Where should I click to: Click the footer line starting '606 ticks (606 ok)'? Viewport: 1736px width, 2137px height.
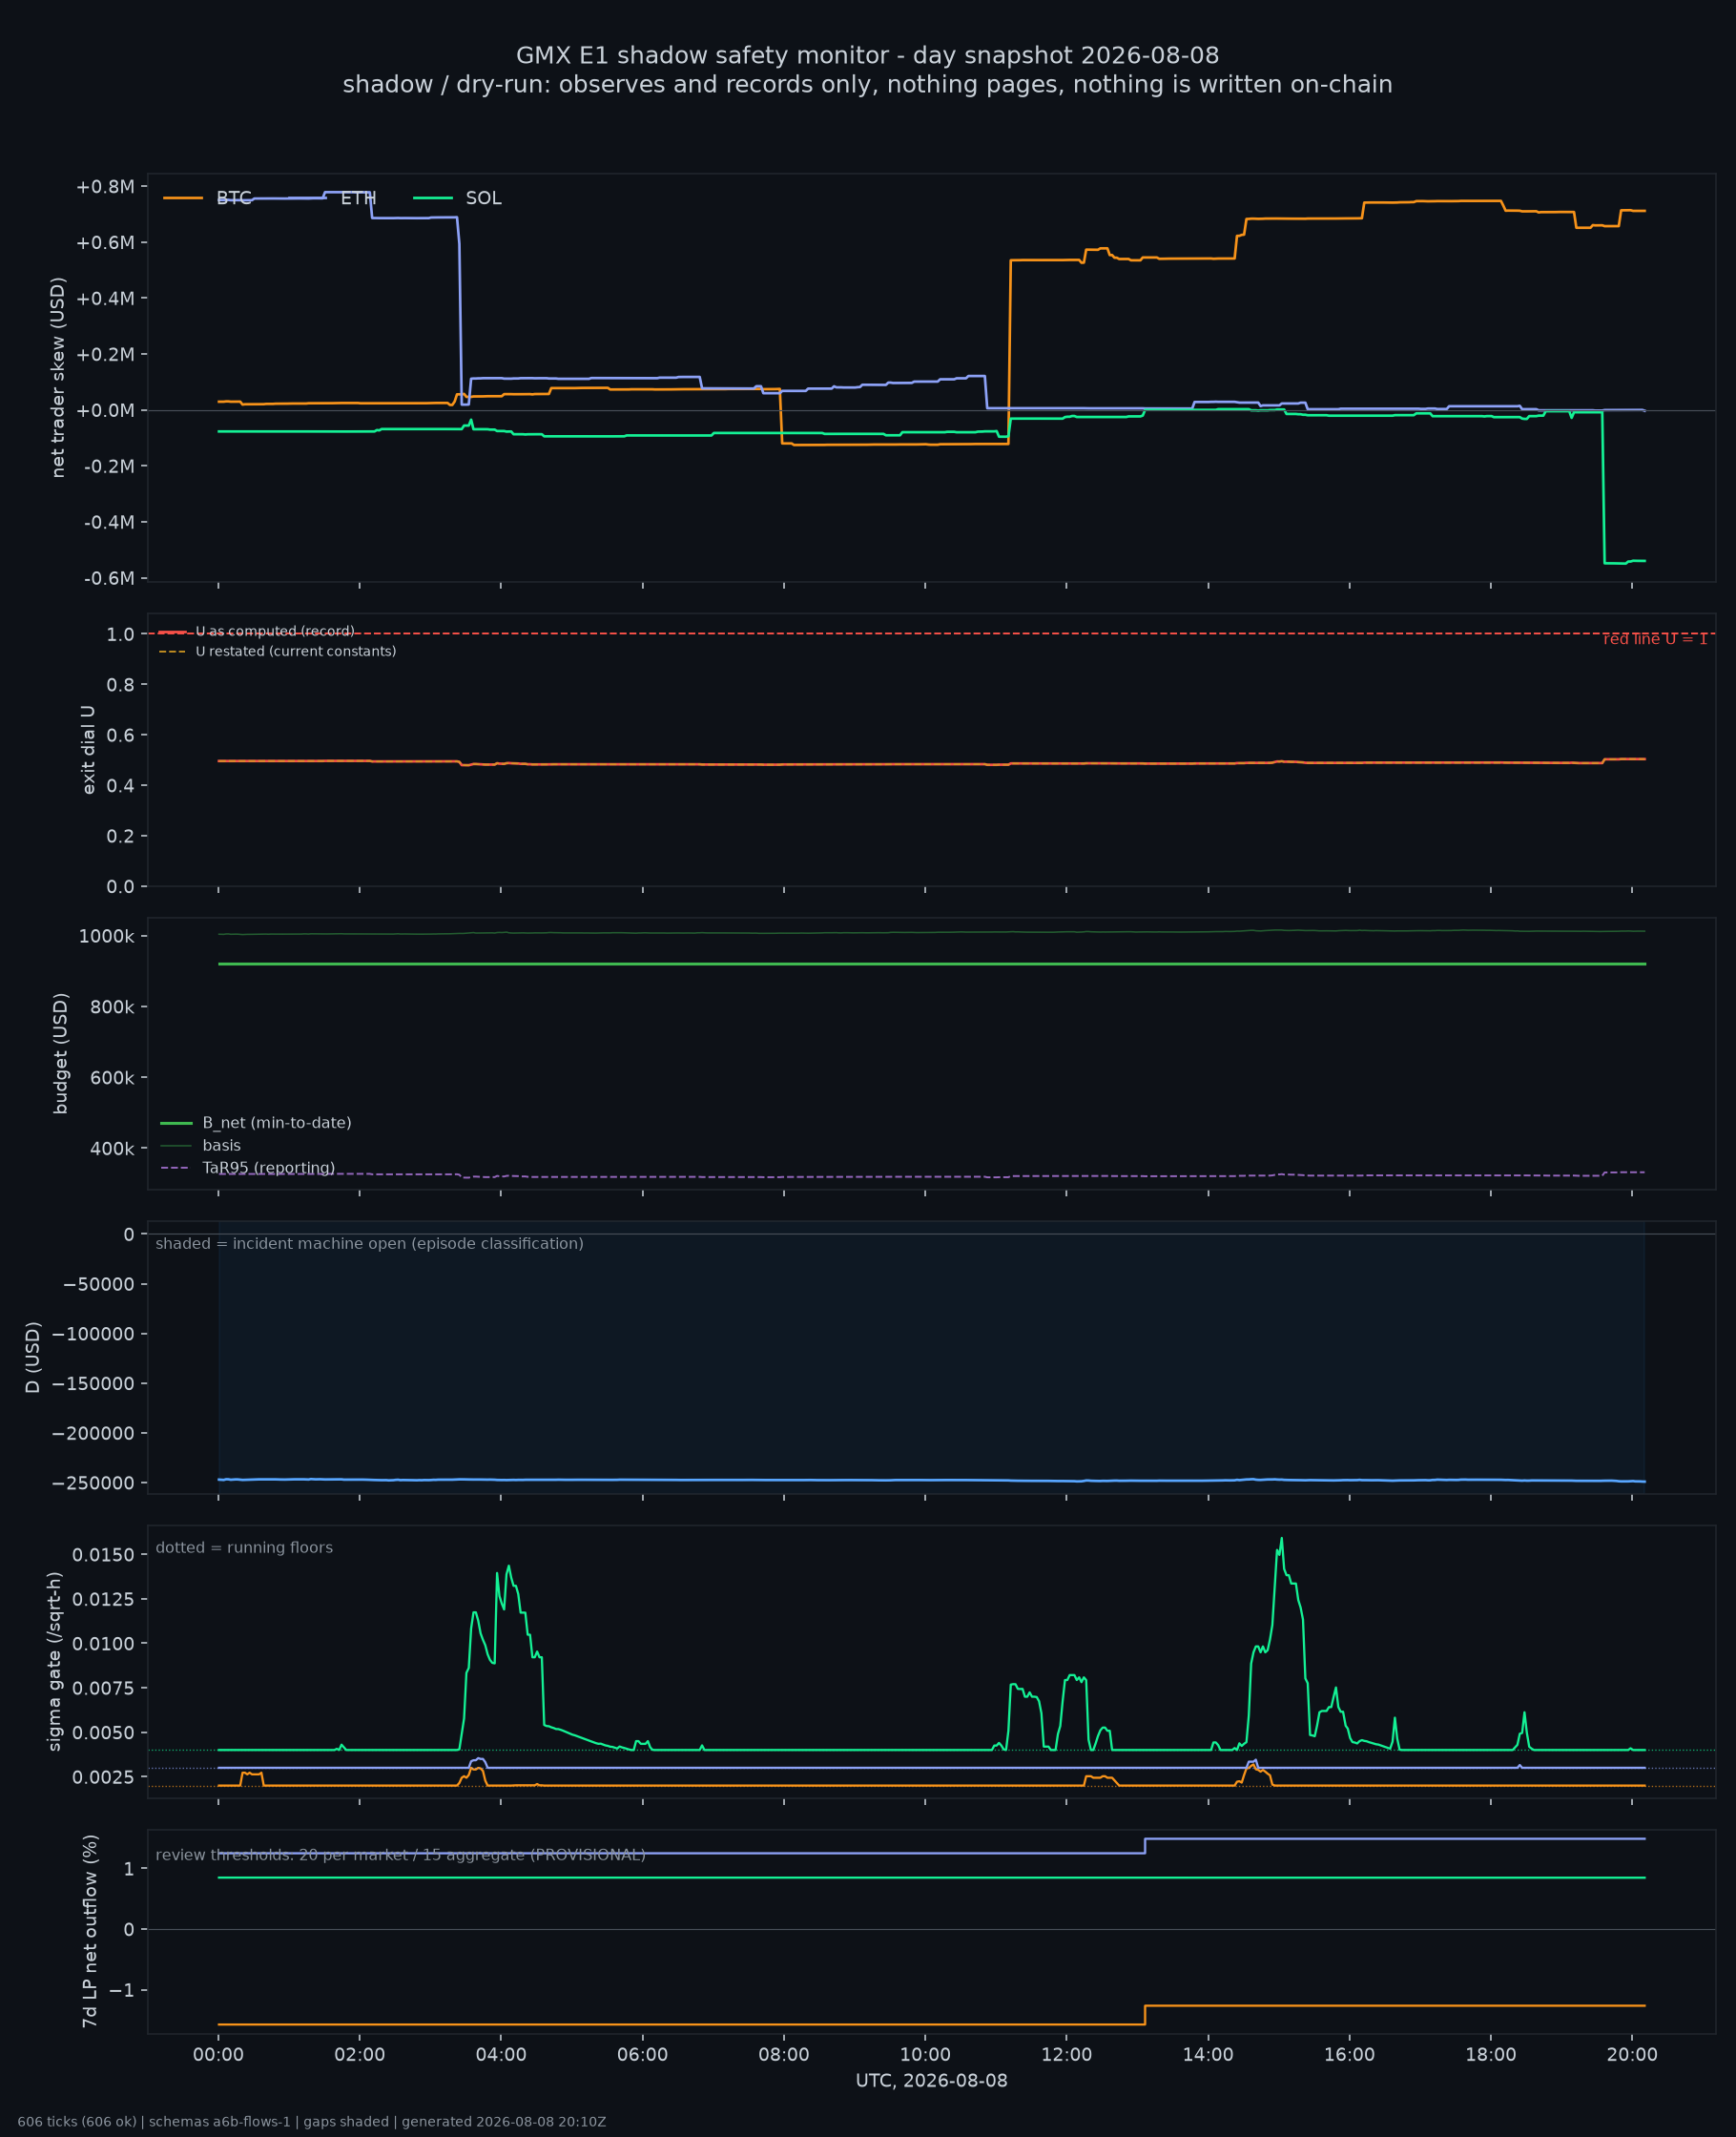coord(312,2122)
